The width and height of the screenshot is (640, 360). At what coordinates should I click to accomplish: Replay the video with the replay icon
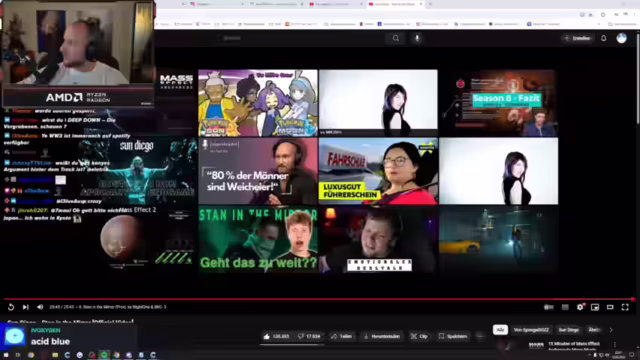11,307
